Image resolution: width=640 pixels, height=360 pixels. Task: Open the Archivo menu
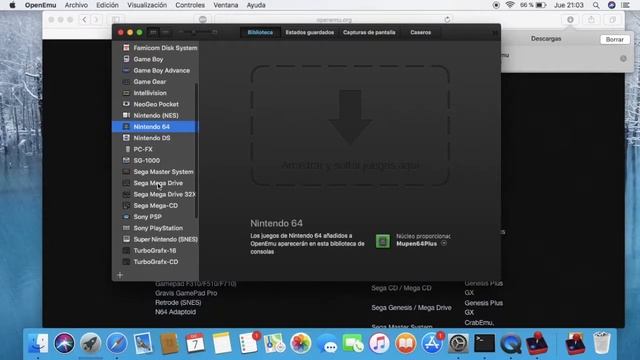(x=76, y=5)
